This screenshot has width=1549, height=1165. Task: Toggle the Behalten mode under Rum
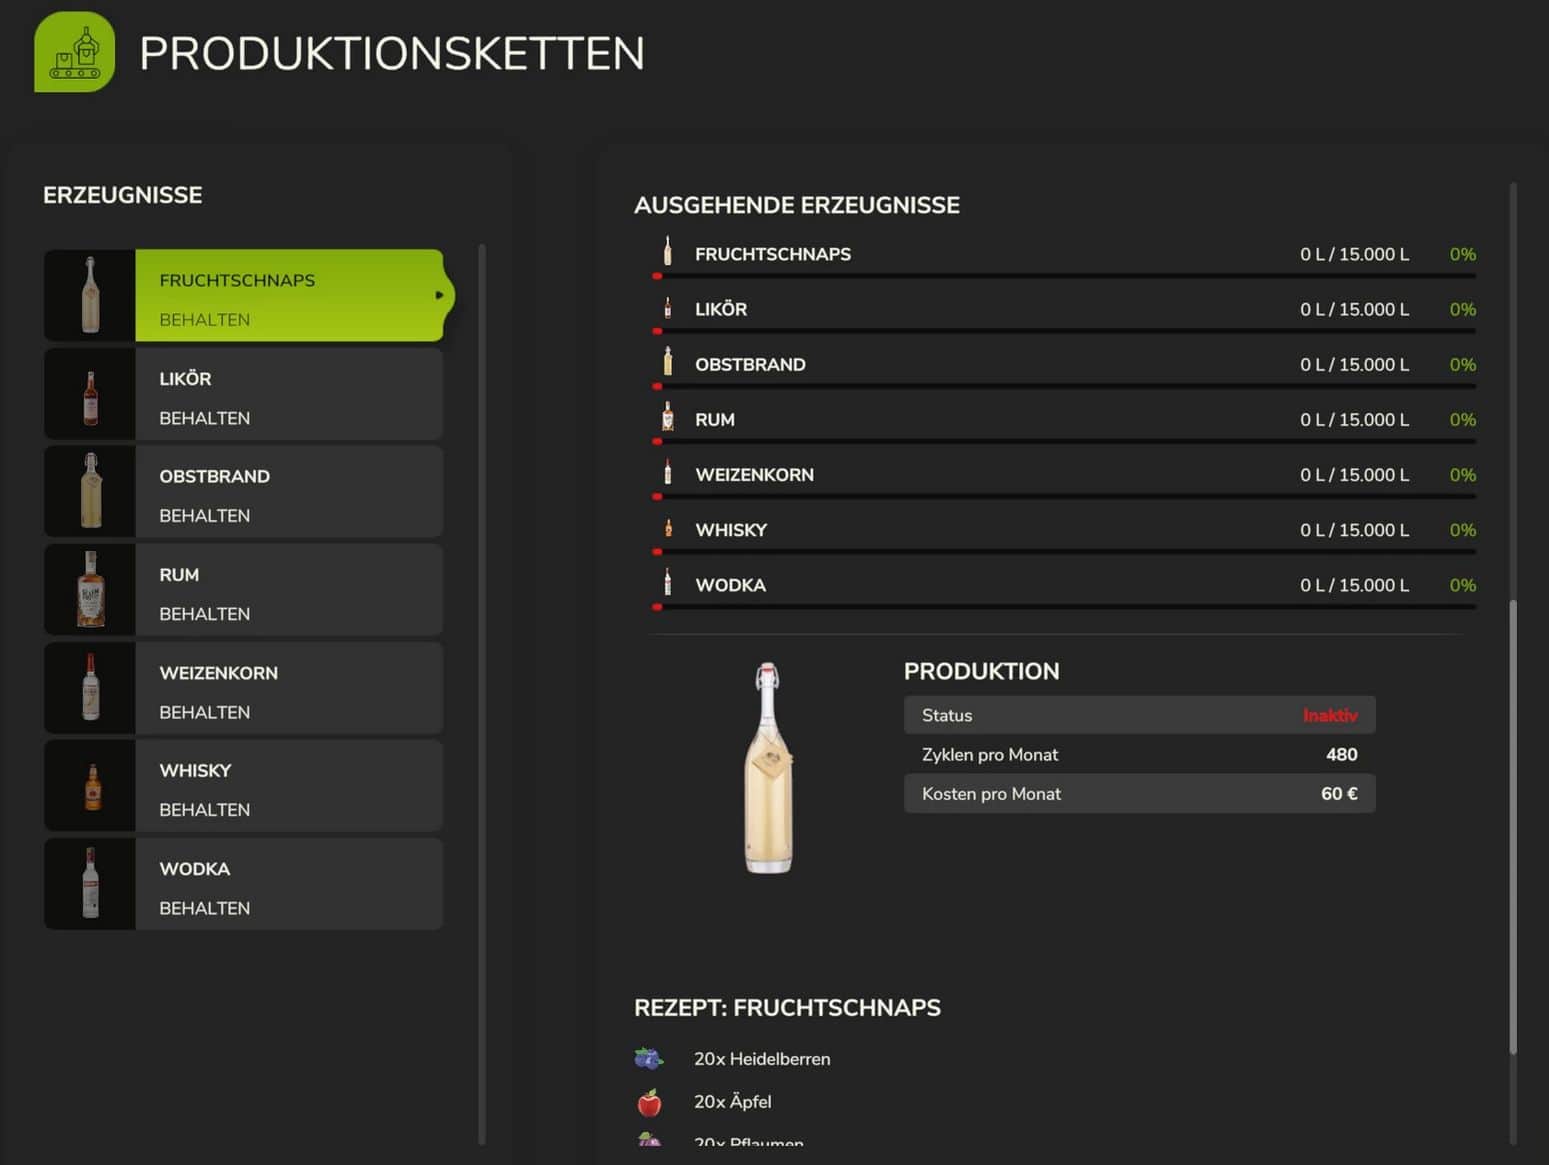[x=204, y=614]
